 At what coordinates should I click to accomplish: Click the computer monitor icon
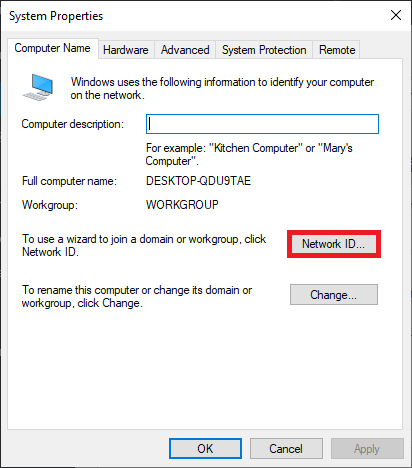[38, 87]
